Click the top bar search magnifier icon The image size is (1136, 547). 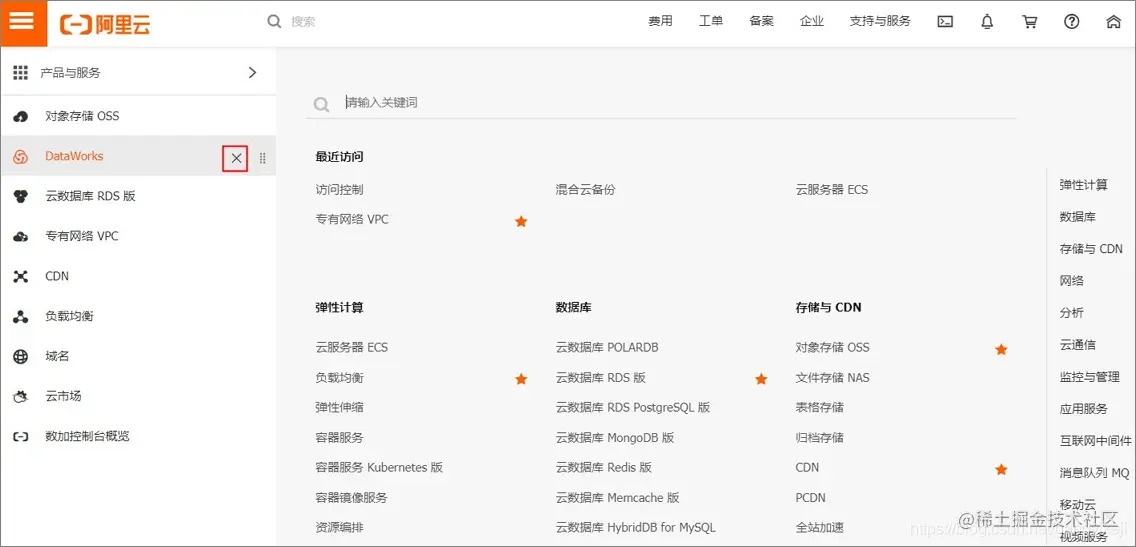[274, 22]
